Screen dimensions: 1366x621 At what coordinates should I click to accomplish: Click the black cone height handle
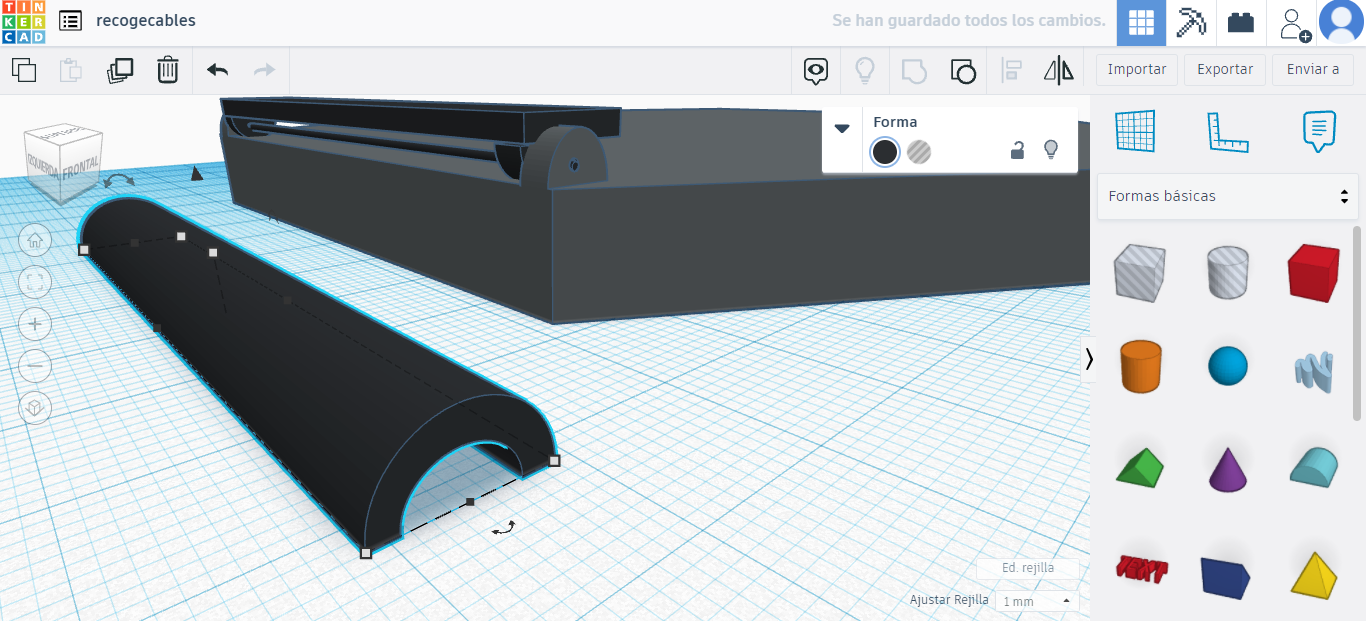point(197,174)
